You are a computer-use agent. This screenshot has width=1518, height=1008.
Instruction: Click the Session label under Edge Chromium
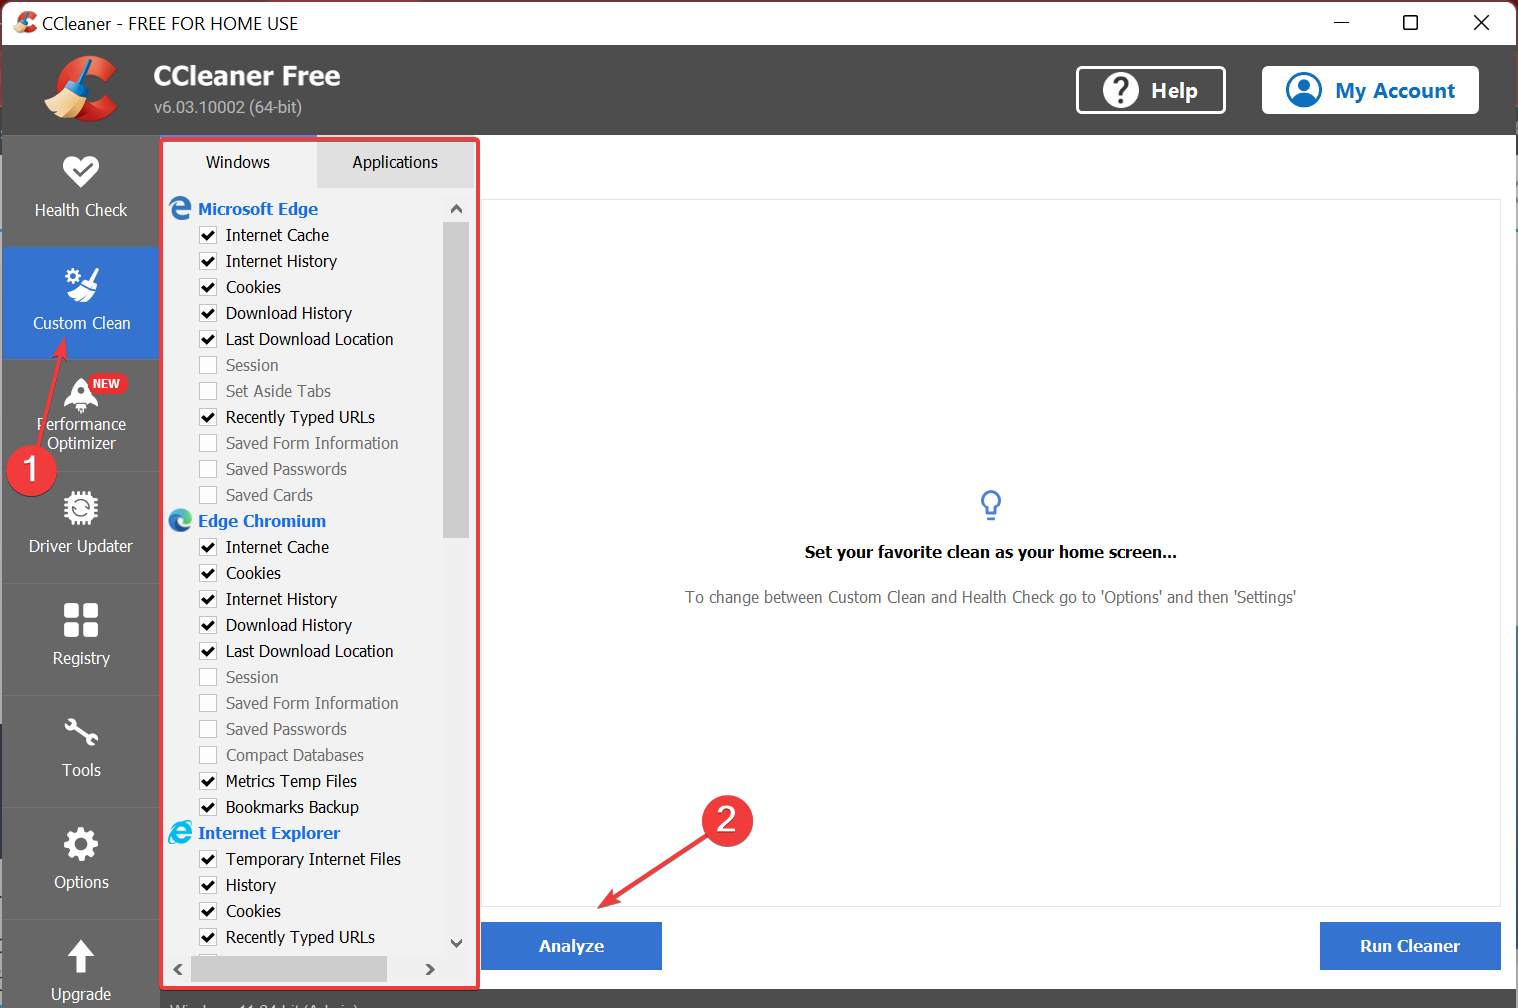pos(252,677)
